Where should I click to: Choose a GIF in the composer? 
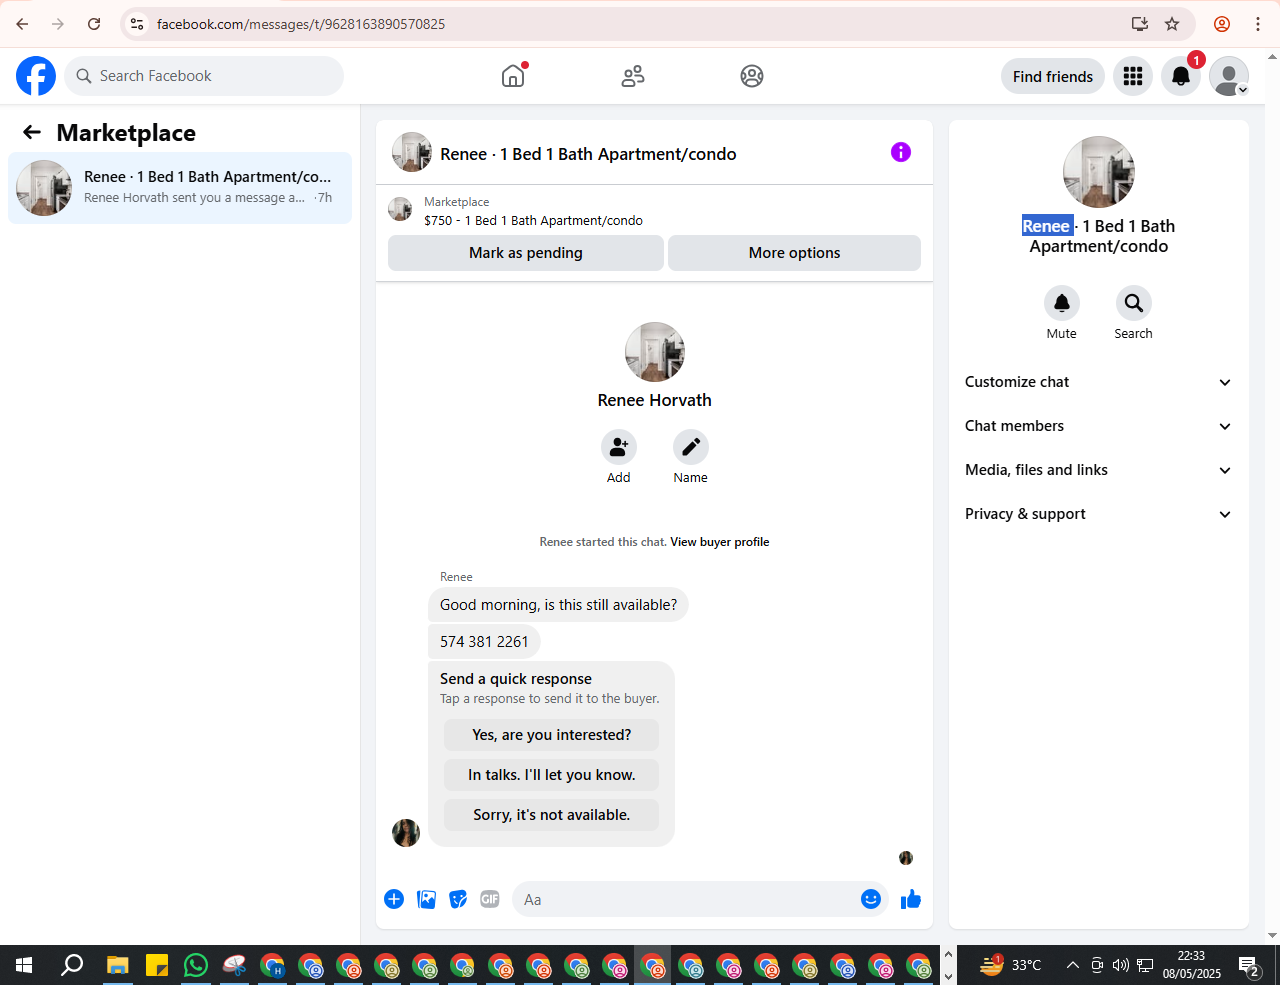490,899
